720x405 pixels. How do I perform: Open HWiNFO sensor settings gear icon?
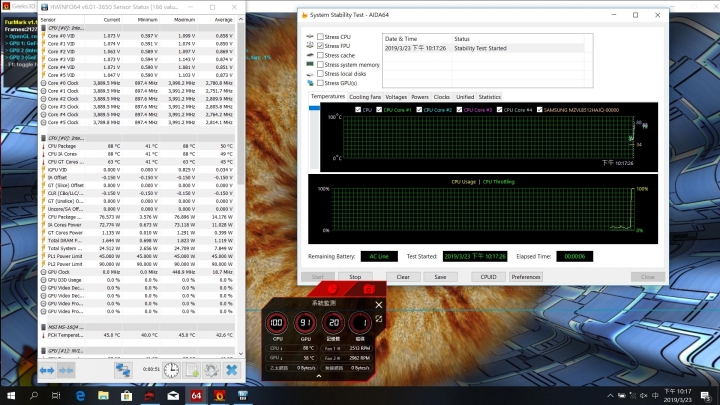[211, 370]
